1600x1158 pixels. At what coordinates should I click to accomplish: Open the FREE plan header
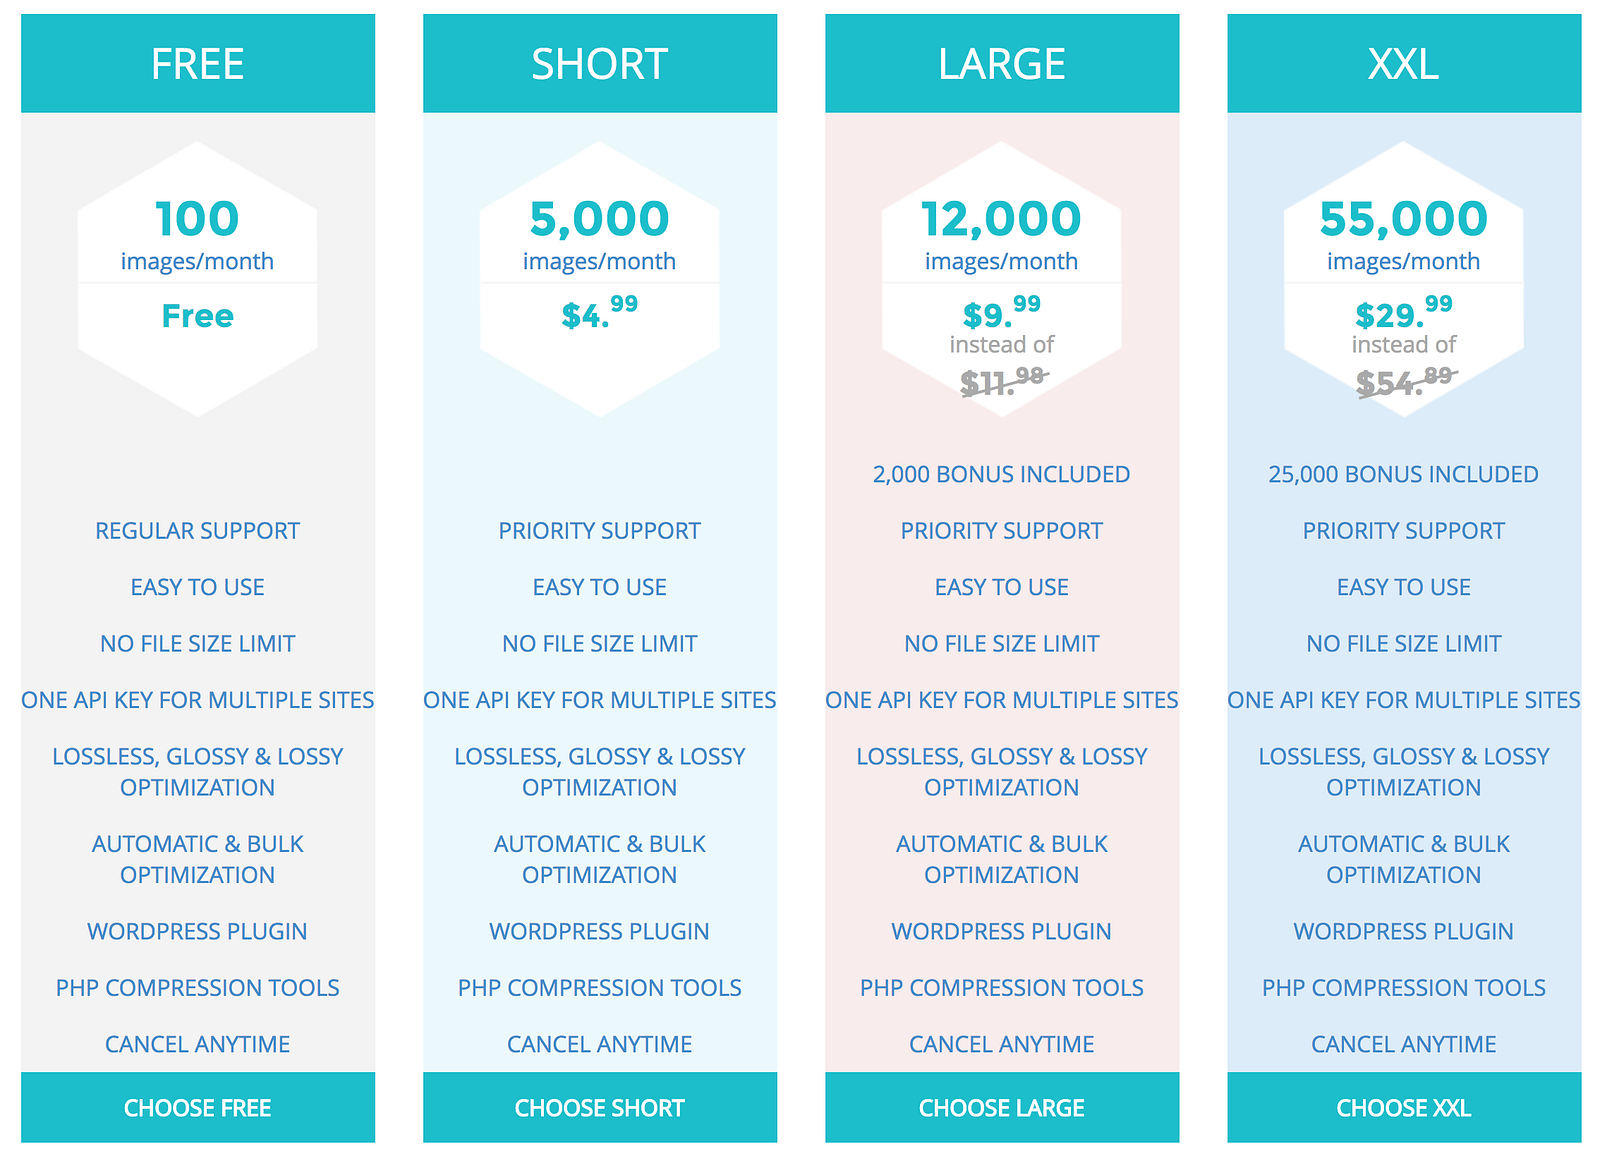point(198,63)
